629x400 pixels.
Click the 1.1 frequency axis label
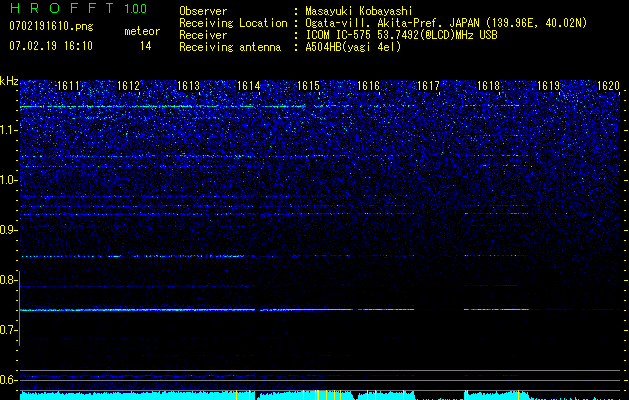9,129
